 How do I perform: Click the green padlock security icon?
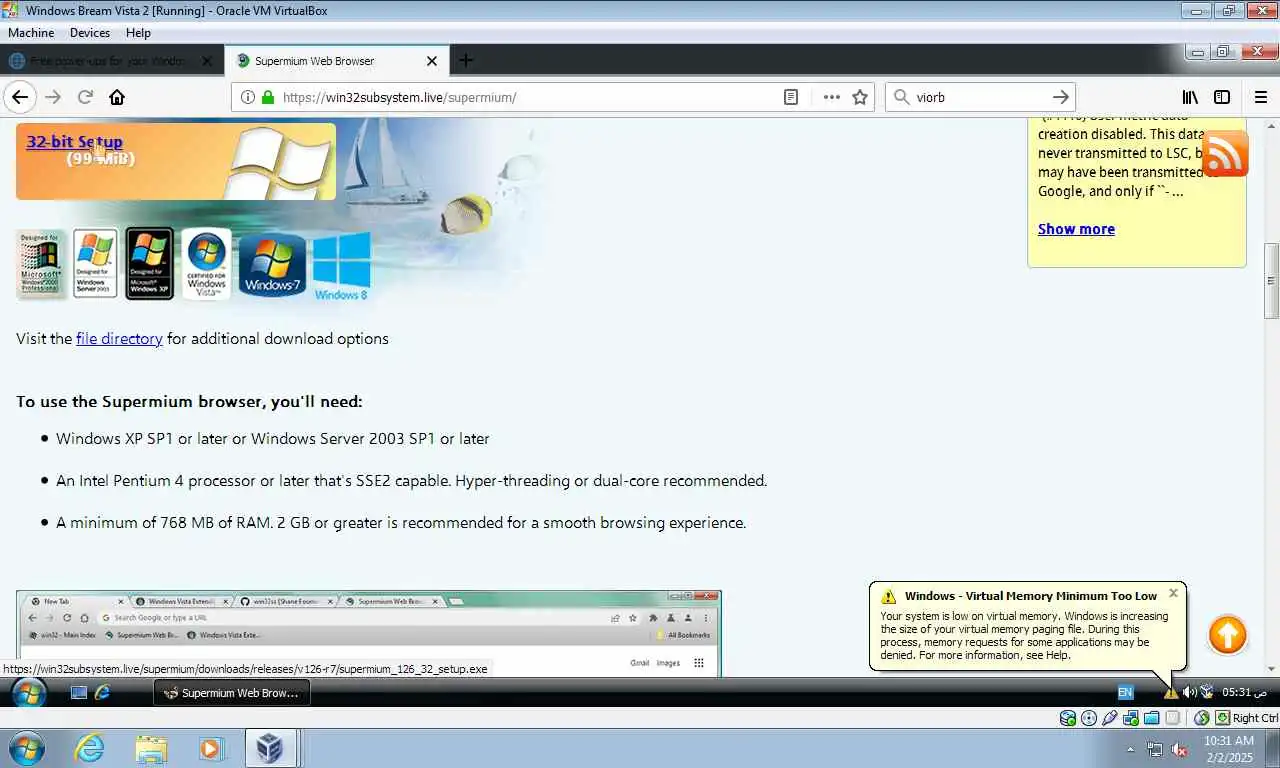click(267, 97)
